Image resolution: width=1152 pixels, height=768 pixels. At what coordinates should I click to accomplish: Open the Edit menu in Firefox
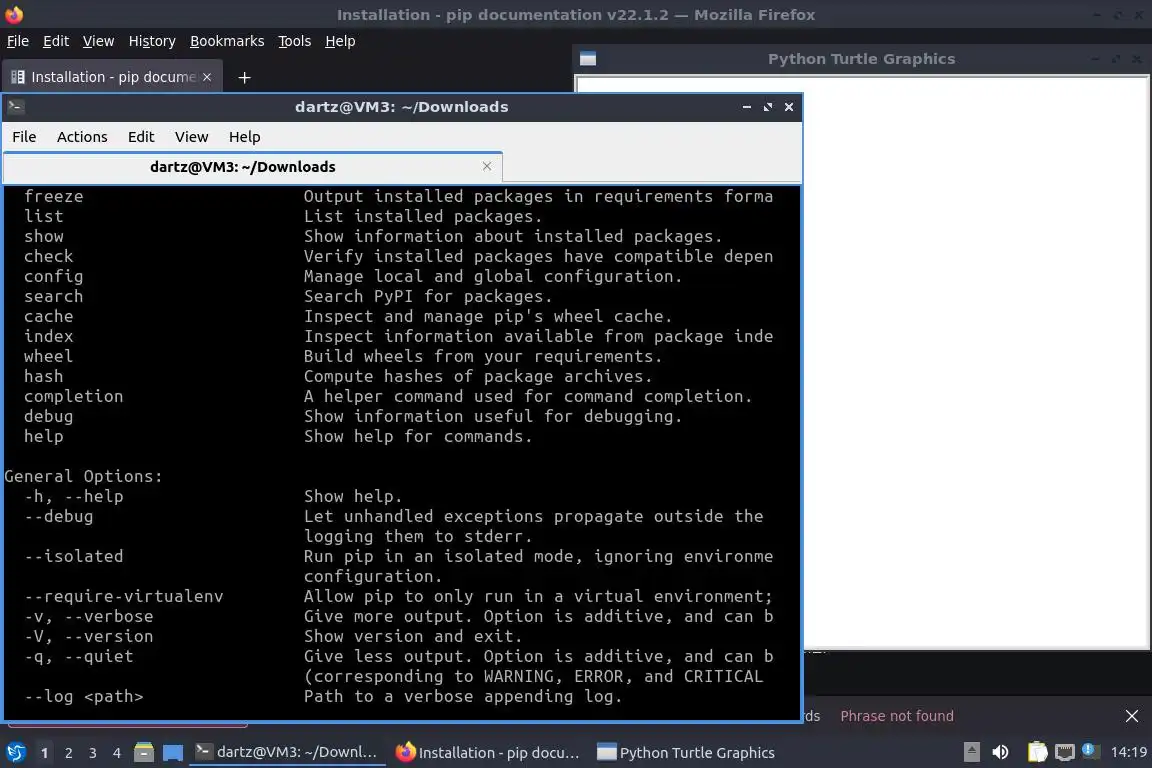(x=56, y=41)
